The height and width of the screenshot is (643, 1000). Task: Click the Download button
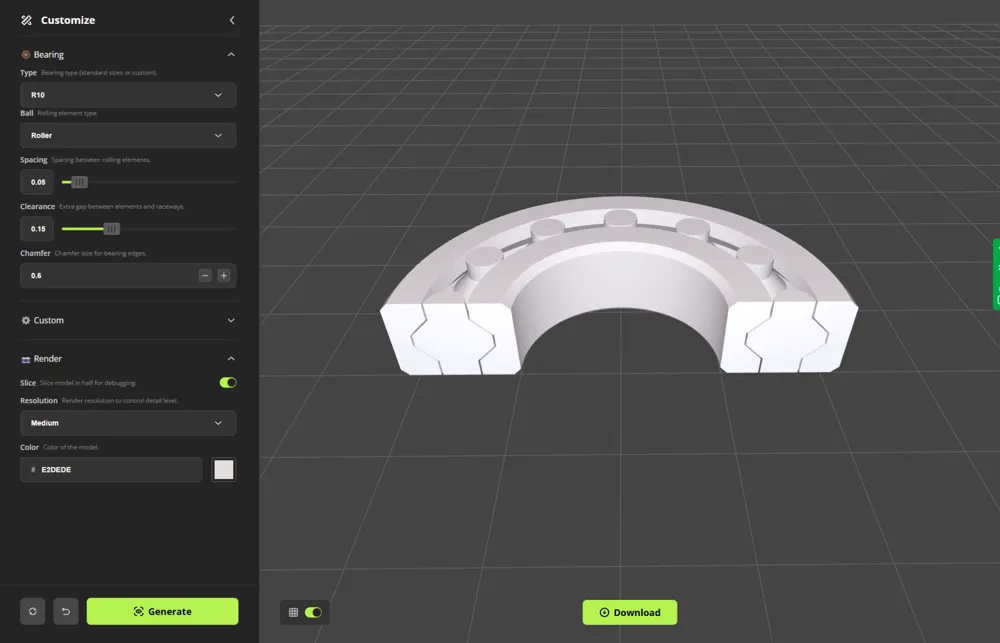[x=630, y=612]
